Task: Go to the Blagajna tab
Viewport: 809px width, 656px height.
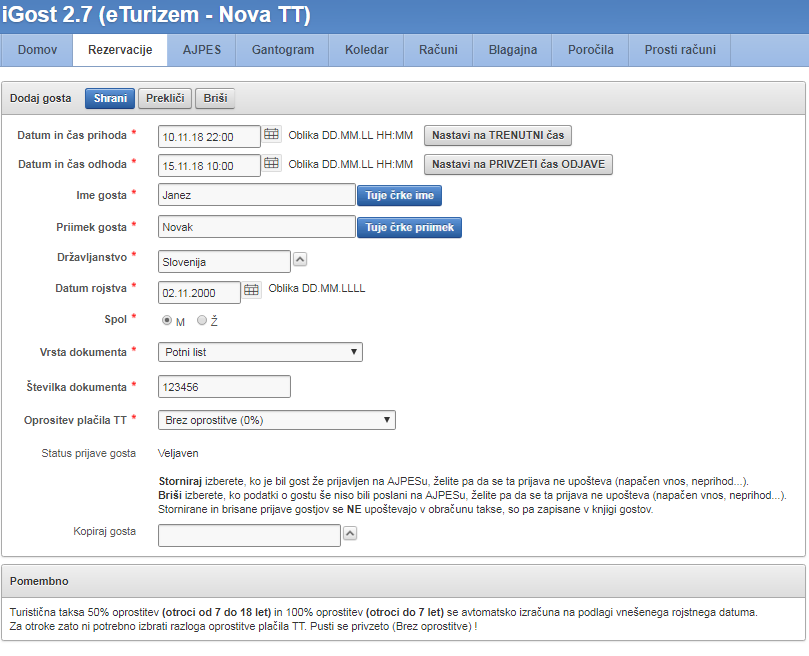Action: tap(513, 50)
